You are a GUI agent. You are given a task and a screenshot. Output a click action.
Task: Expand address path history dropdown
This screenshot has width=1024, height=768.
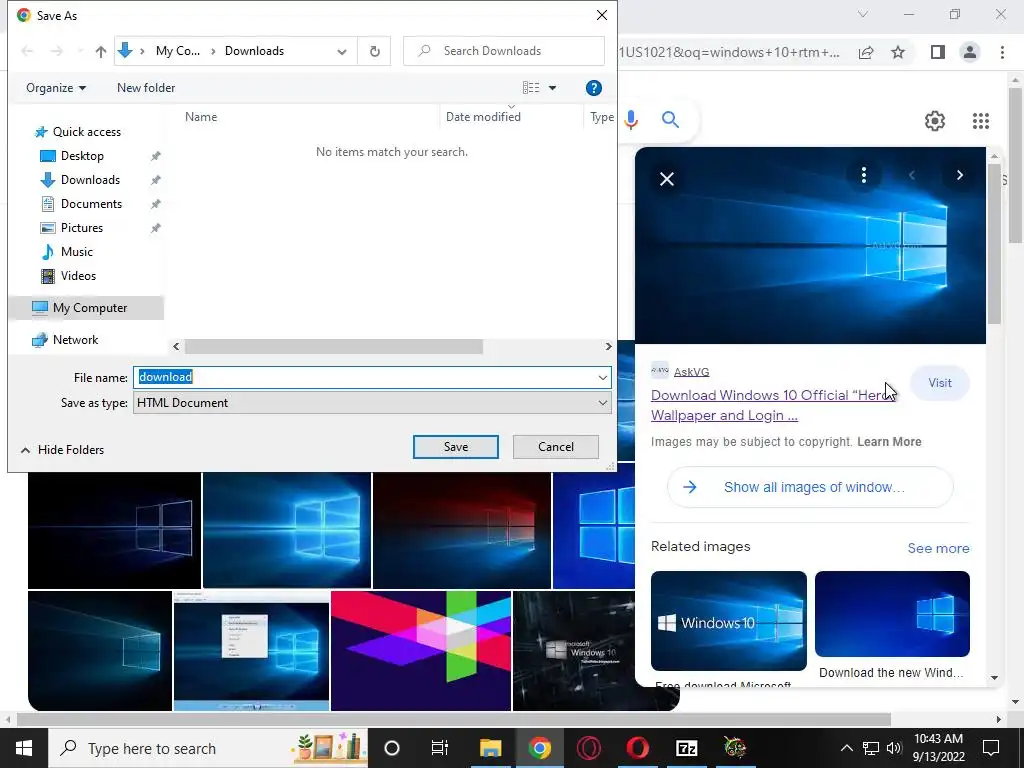coord(342,52)
